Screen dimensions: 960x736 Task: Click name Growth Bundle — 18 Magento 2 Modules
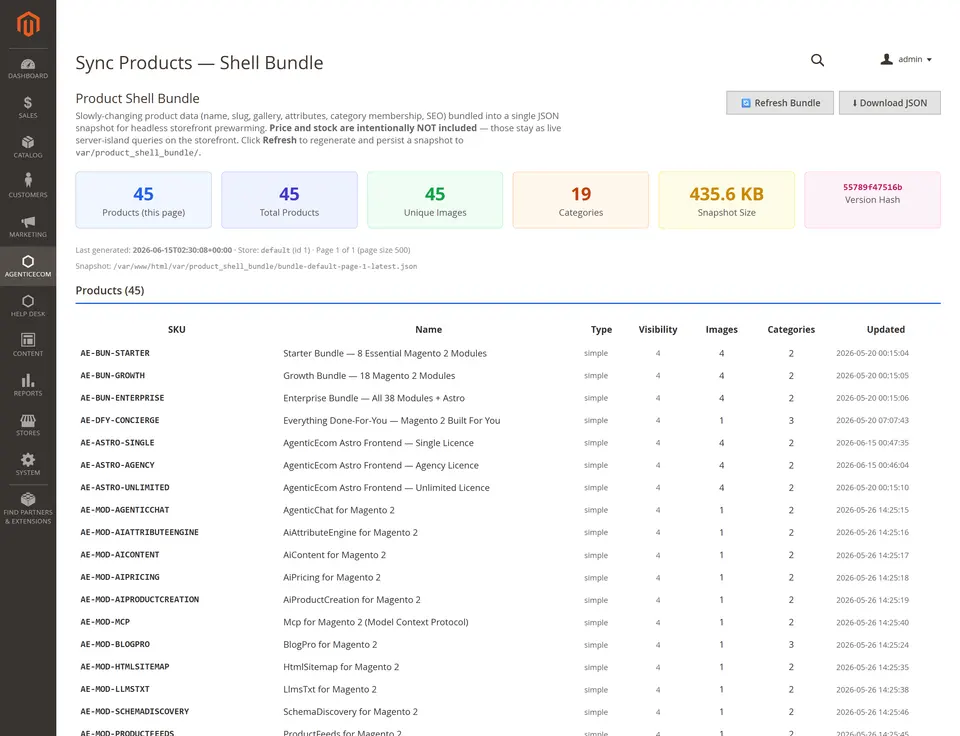pyautogui.click(x=369, y=375)
